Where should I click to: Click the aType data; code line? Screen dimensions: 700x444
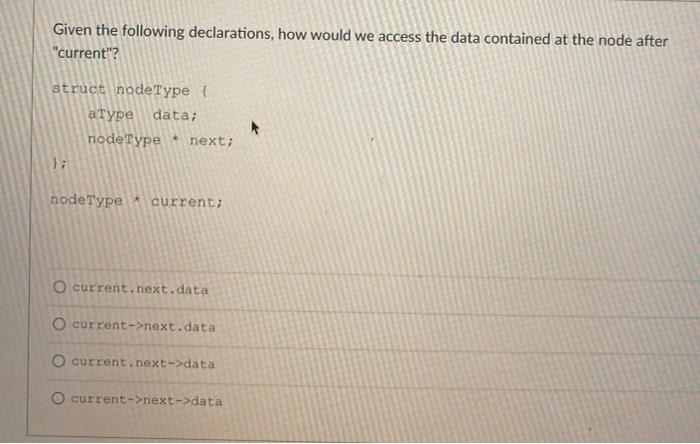click(142, 115)
